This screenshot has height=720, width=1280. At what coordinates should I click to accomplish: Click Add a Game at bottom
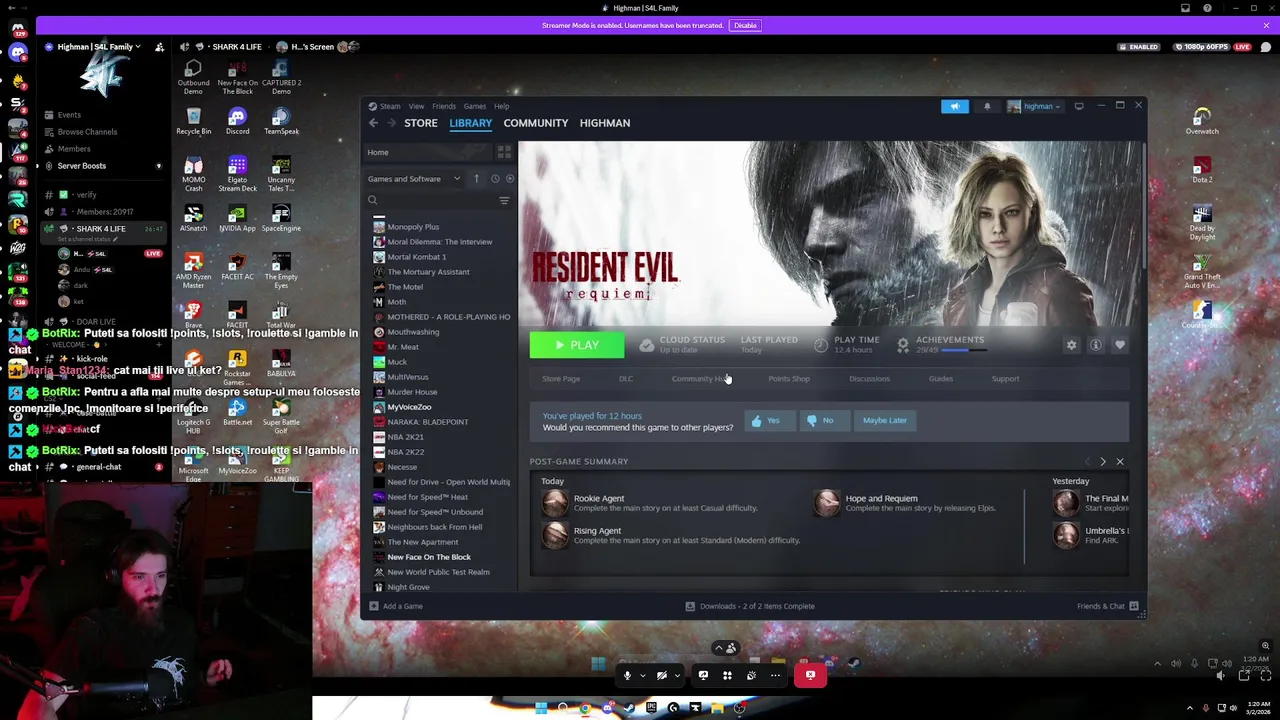point(396,606)
